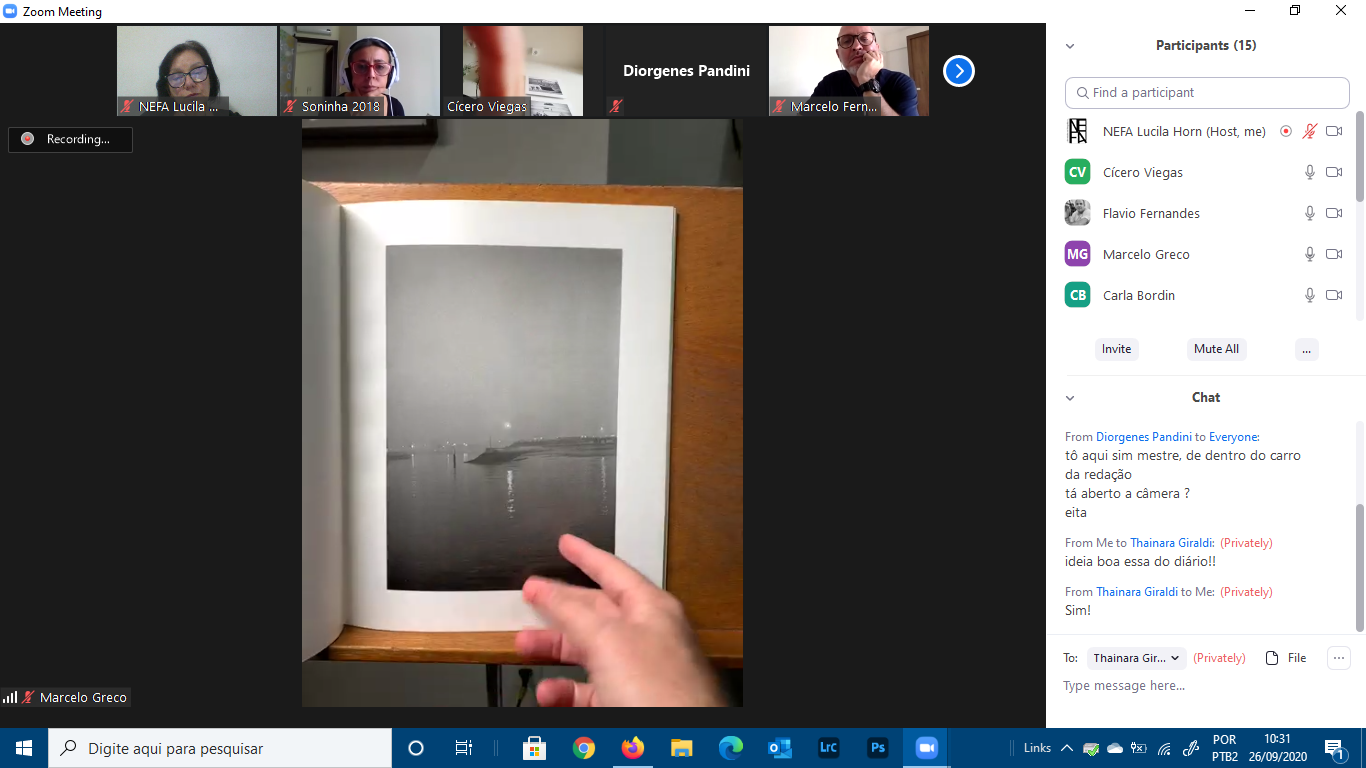Viewport: 1366px width, 768px height.
Task: Launch Firefox from the taskbar
Action: point(633,748)
